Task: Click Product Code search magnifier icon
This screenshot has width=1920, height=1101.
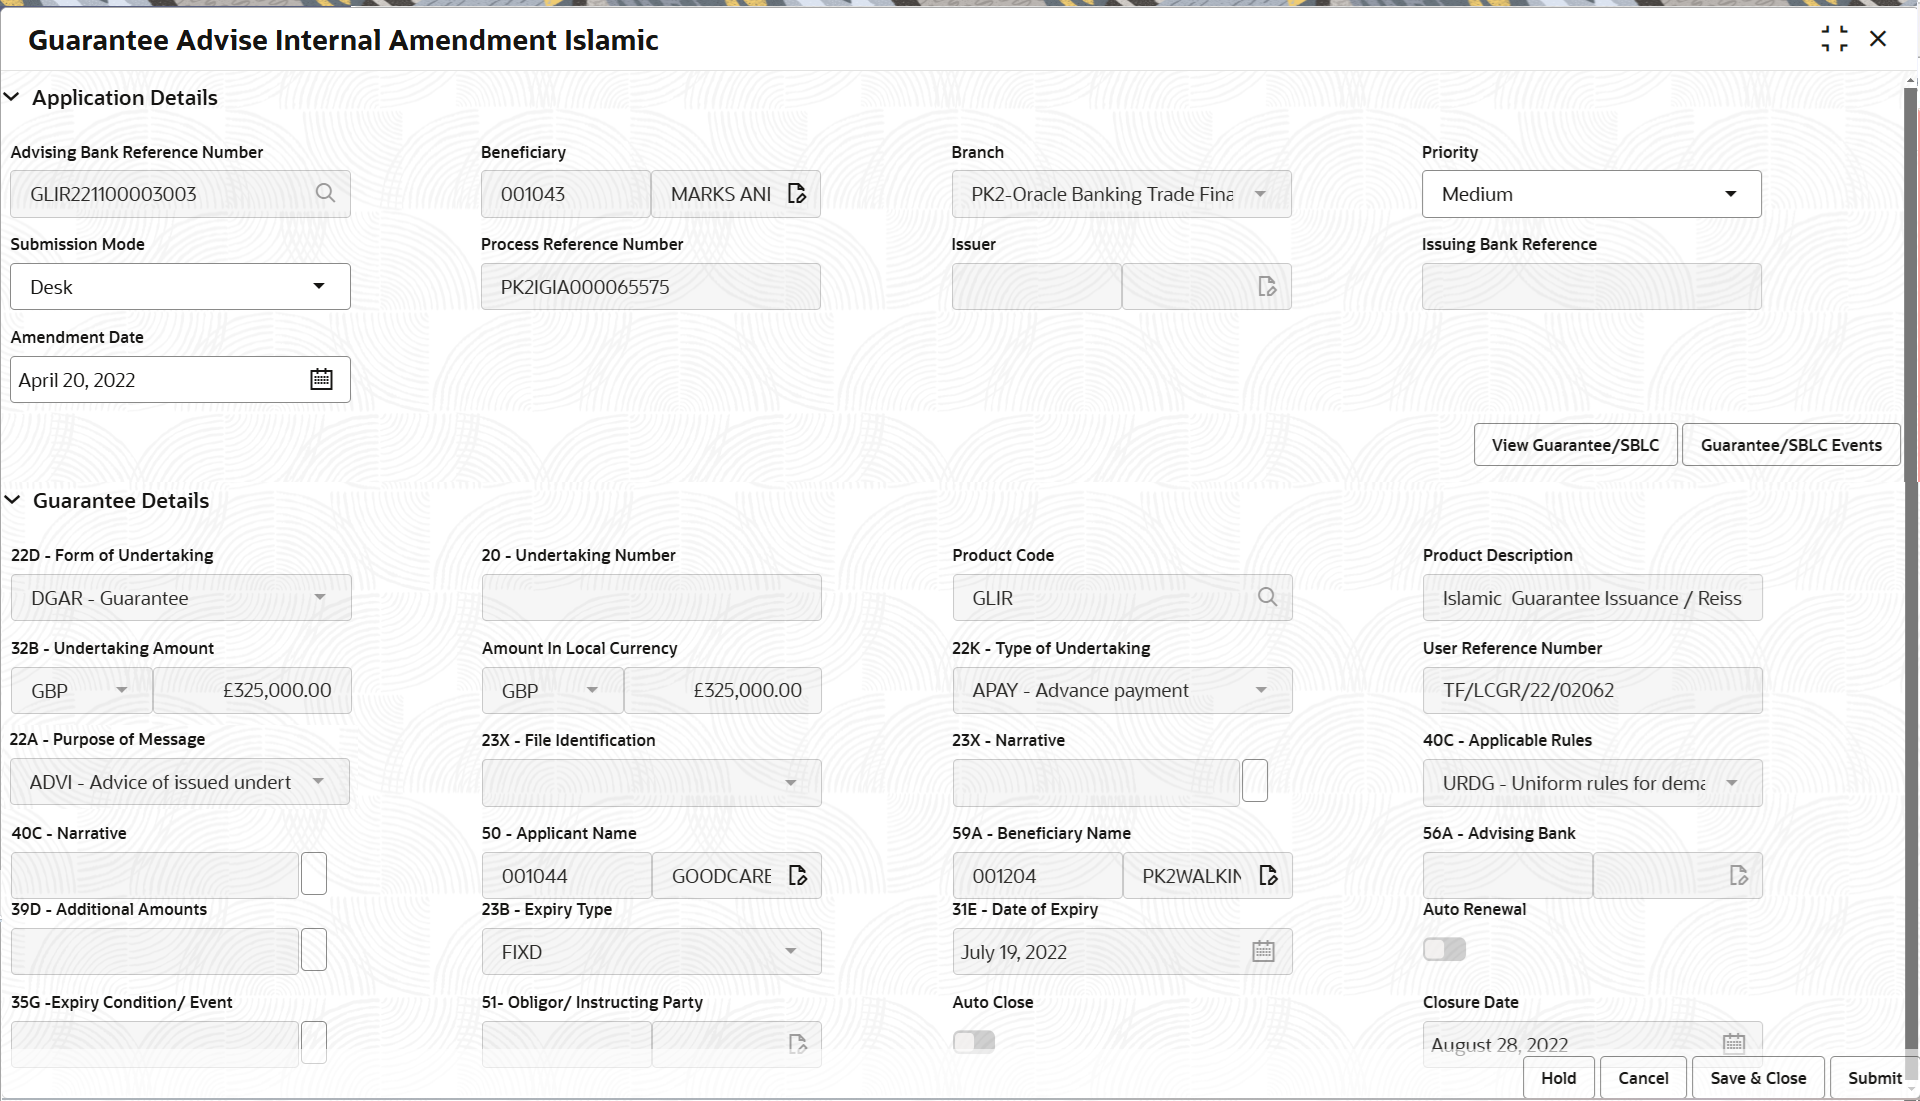Action: pyautogui.click(x=1267, y=597)
